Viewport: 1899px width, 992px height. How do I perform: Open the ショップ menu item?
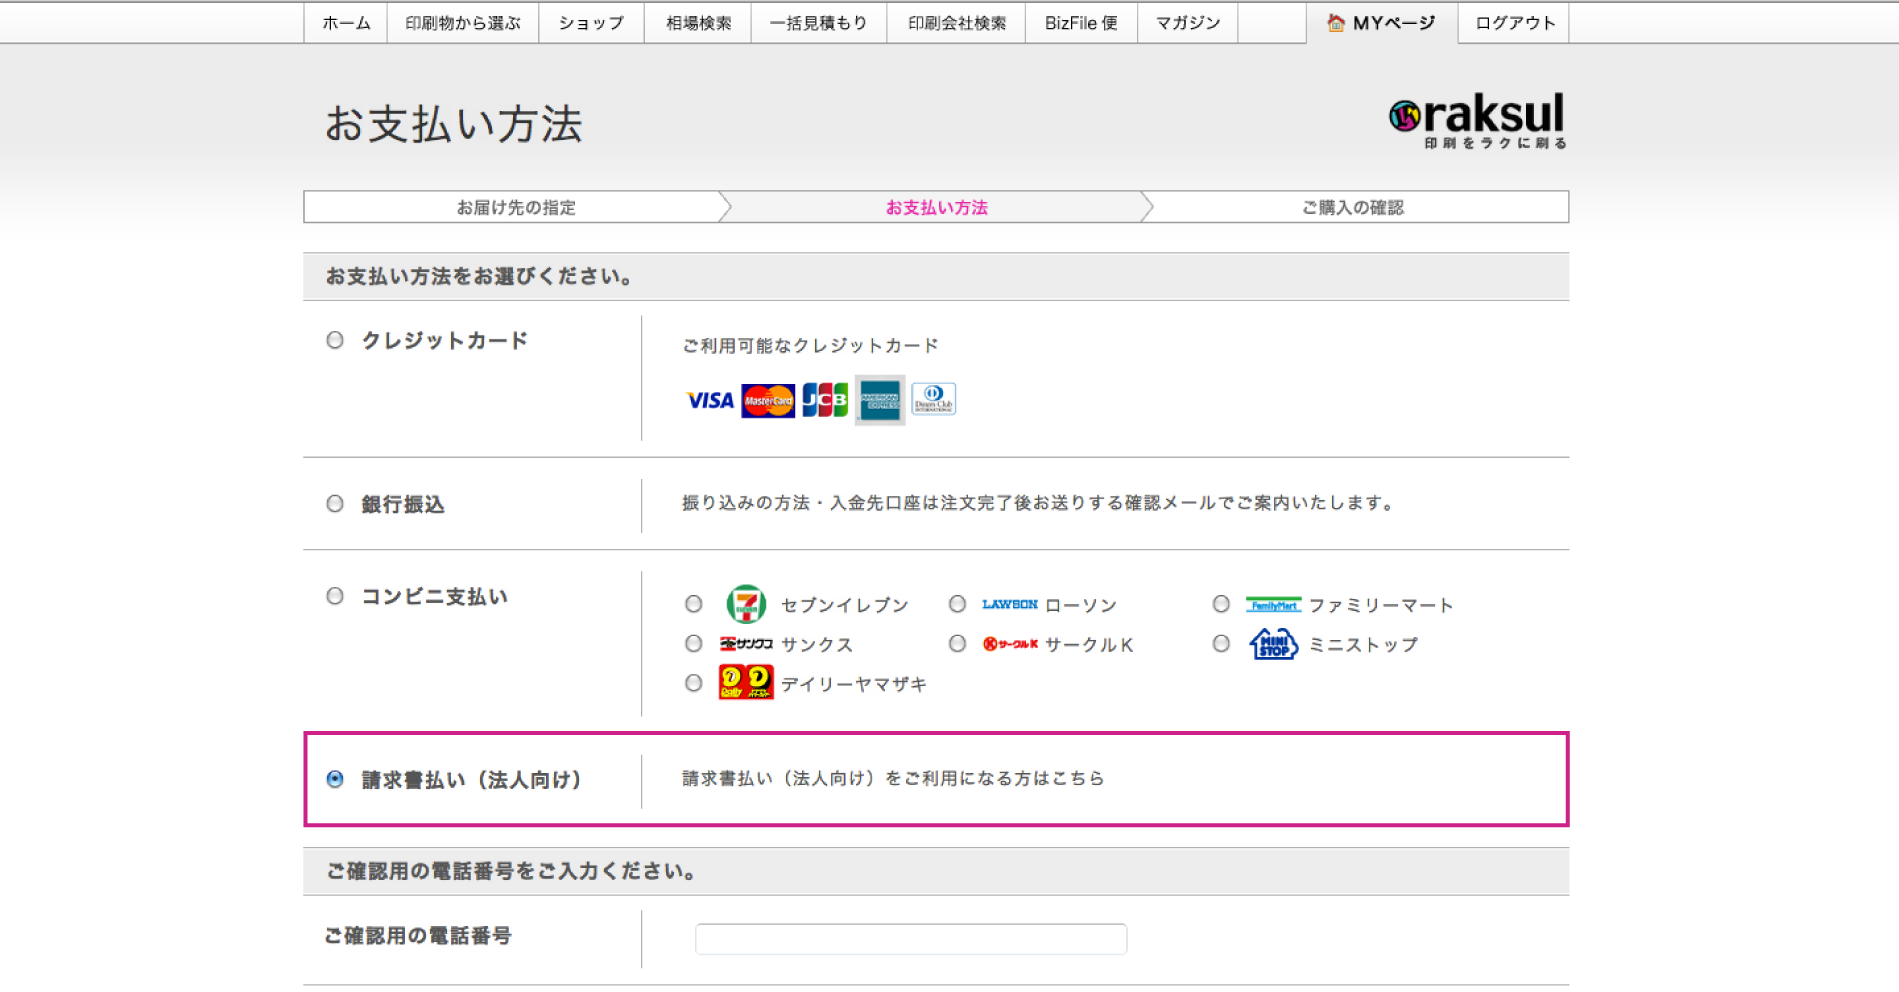590,23
